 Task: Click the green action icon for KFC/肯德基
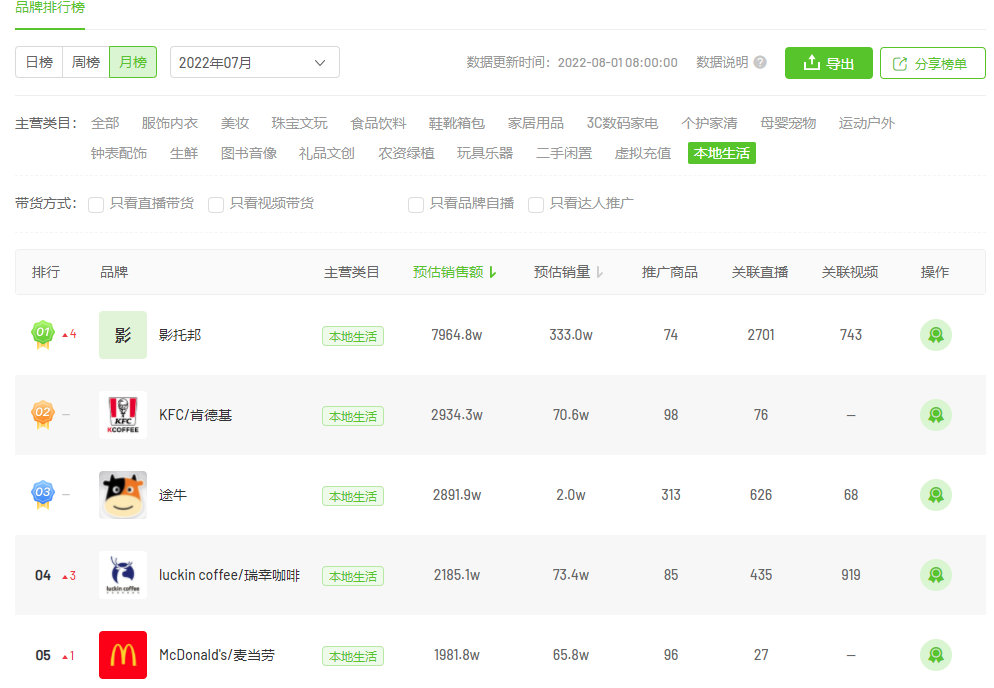[936, 415]
